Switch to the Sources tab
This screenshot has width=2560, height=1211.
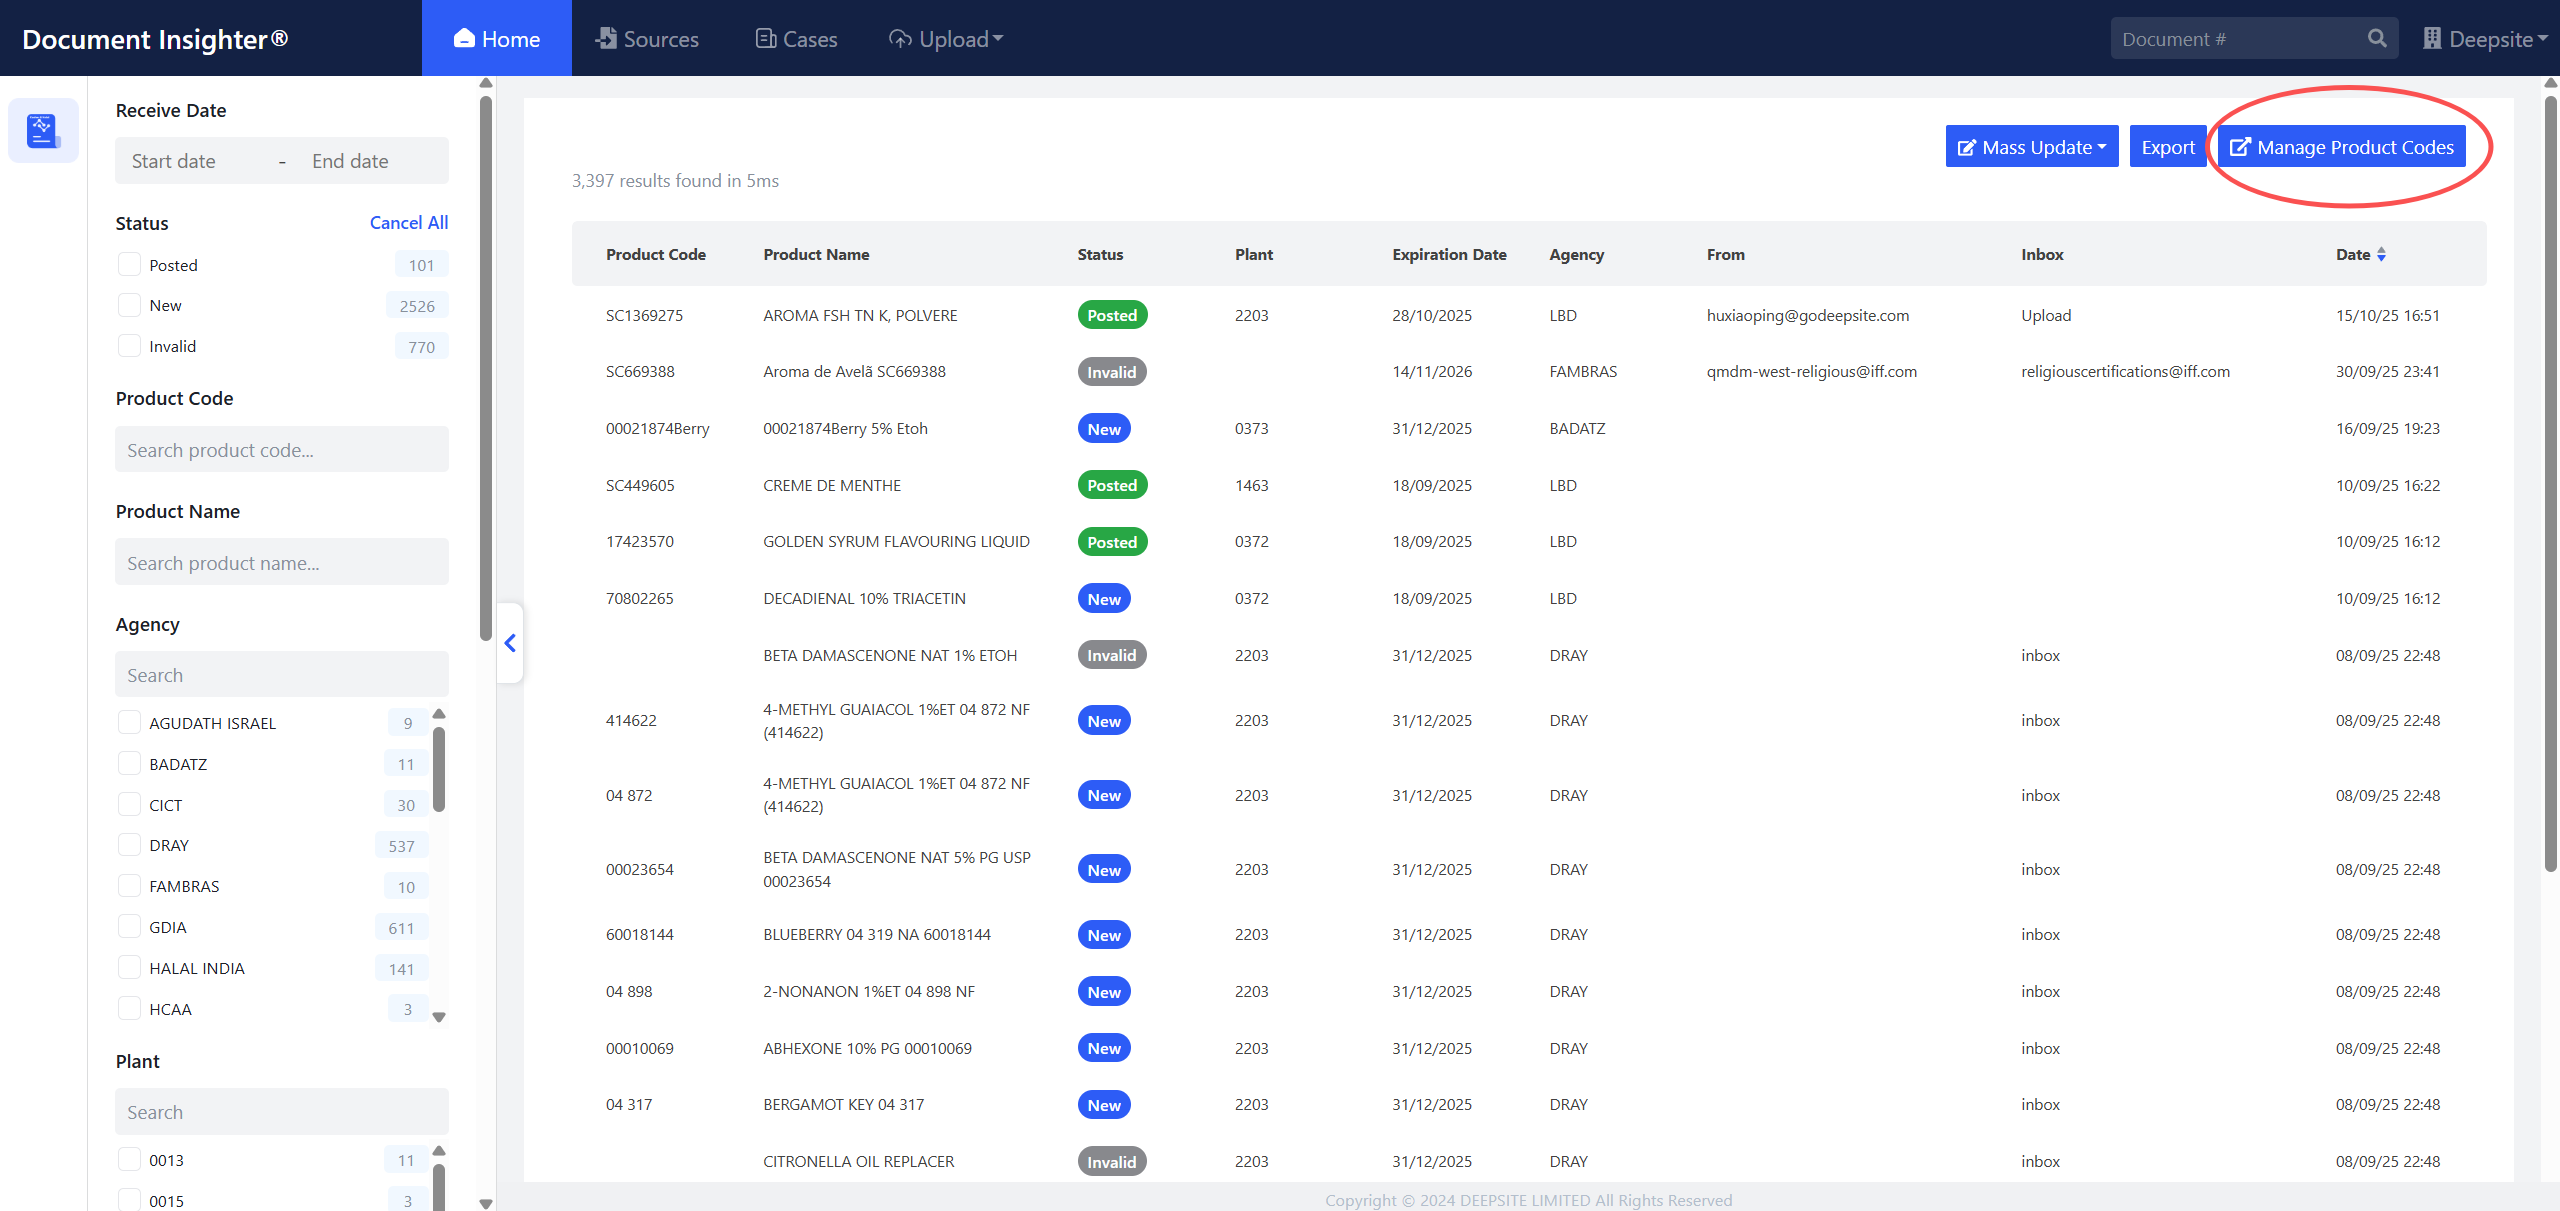point(660,39)
